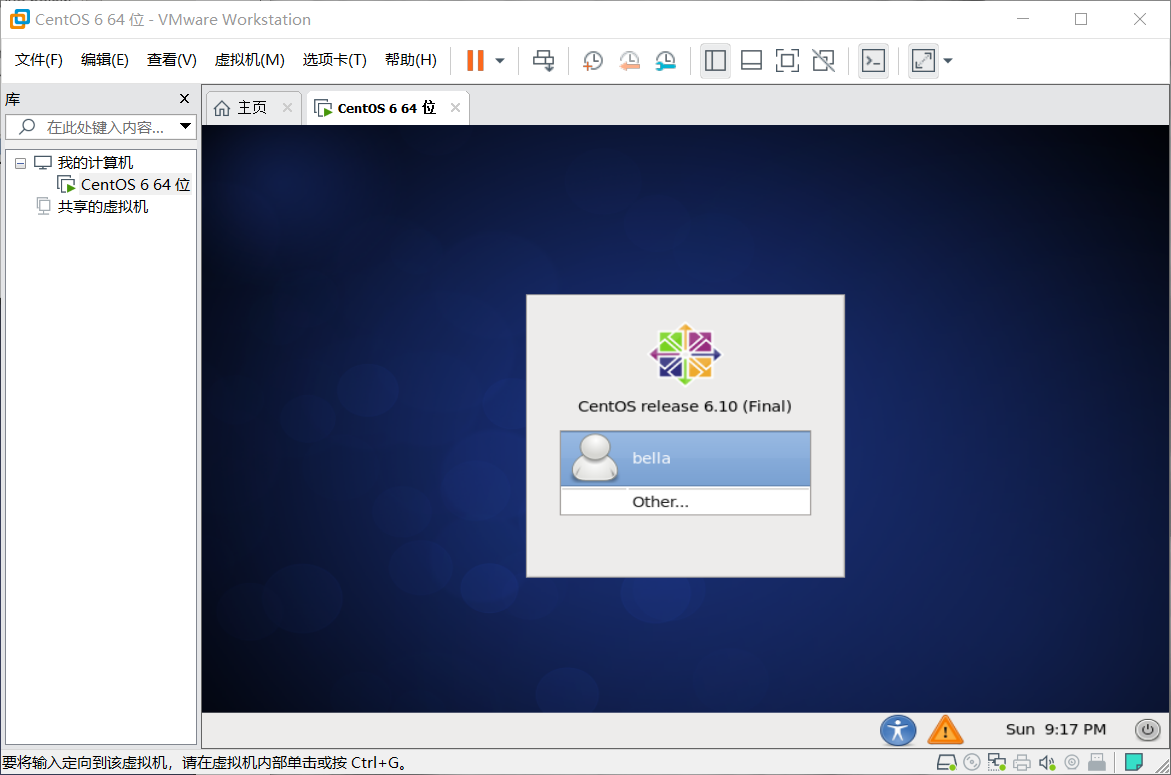1171x775 pixels.
Task: Open the 查看(V) menu
Action: click(172, 60)
